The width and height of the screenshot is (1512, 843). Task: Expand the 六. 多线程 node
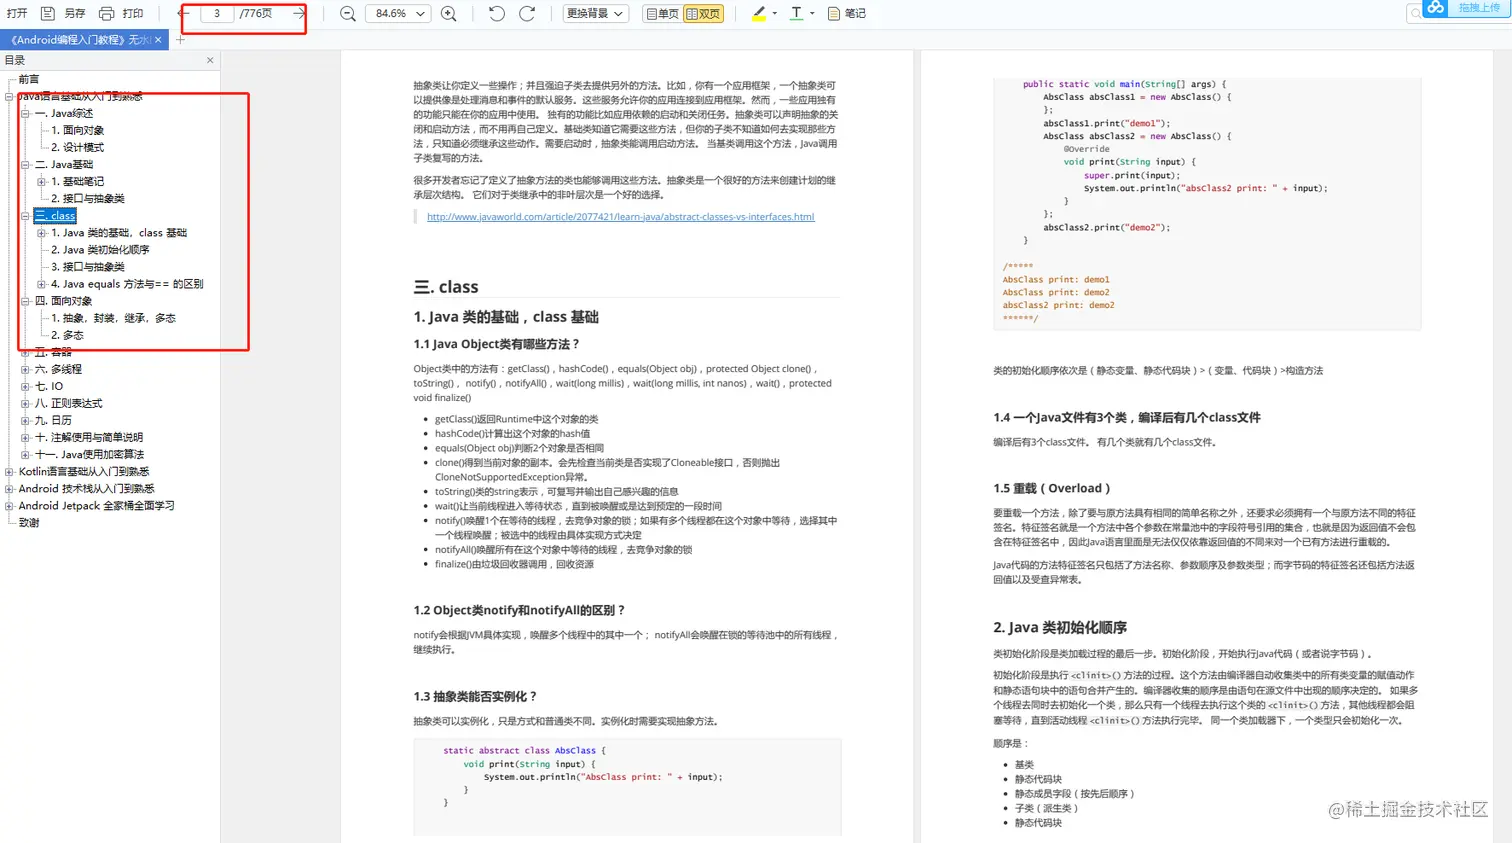(x=25, y=369)
